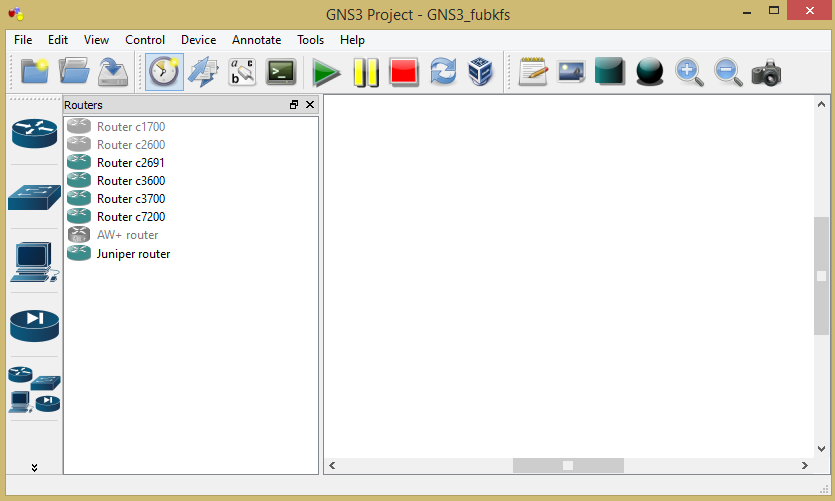This screenshot has width=835, height=501.
Task: Open console to all devices
Action: 281,72
